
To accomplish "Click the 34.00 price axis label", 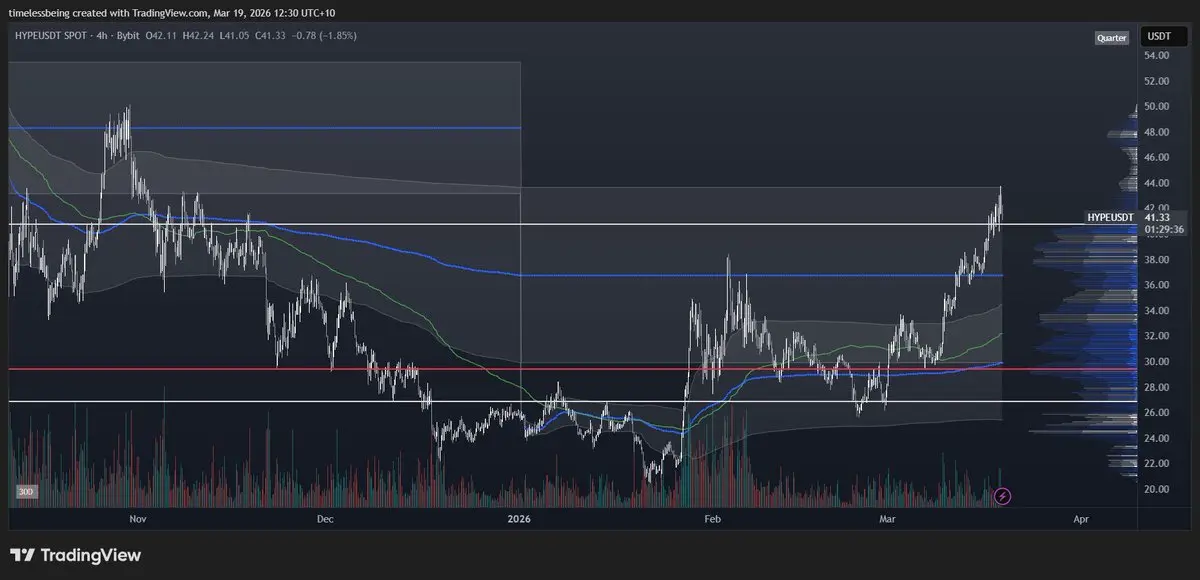I will [x=1157, y=310].
